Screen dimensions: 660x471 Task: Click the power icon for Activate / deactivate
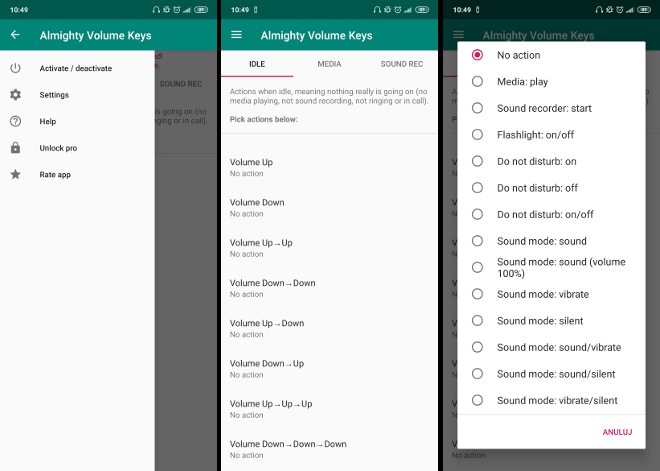pos(15,68)
